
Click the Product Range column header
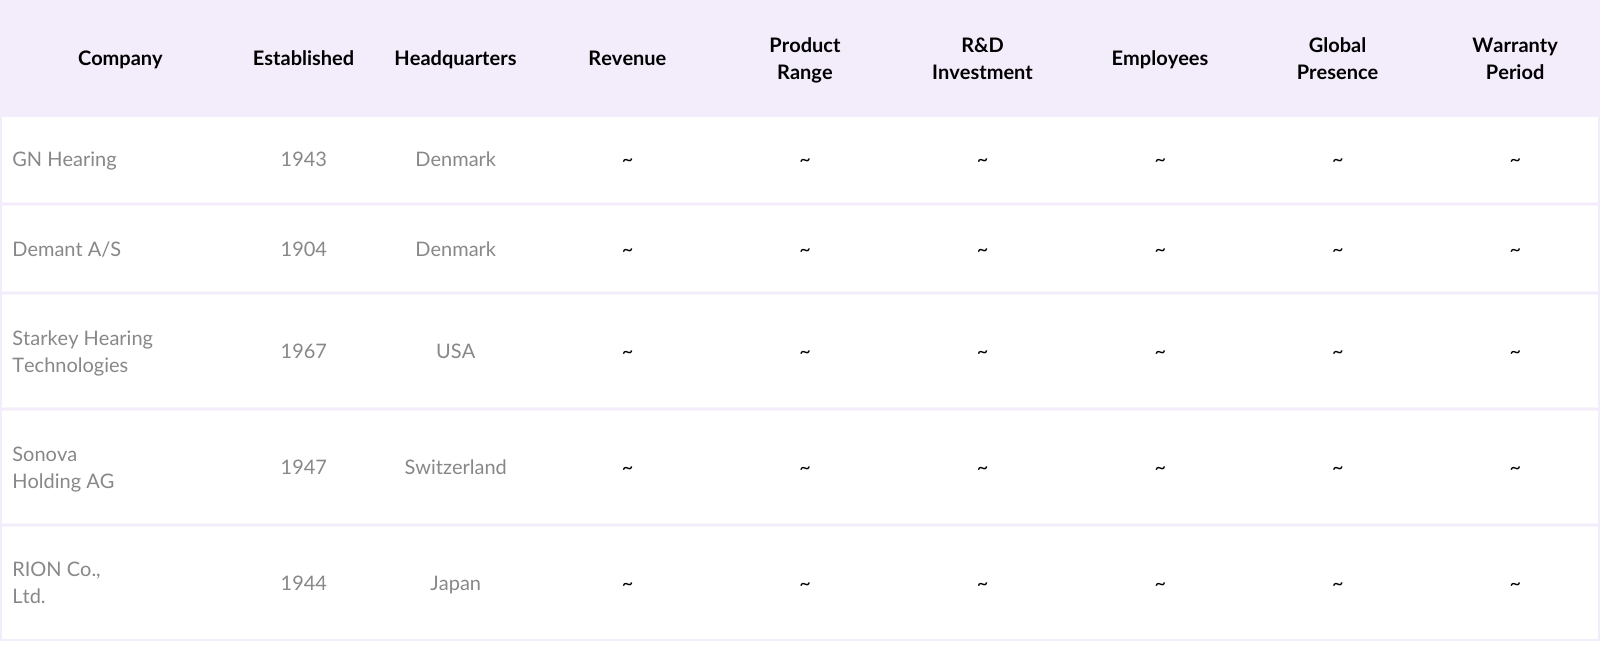coord(805,58)
